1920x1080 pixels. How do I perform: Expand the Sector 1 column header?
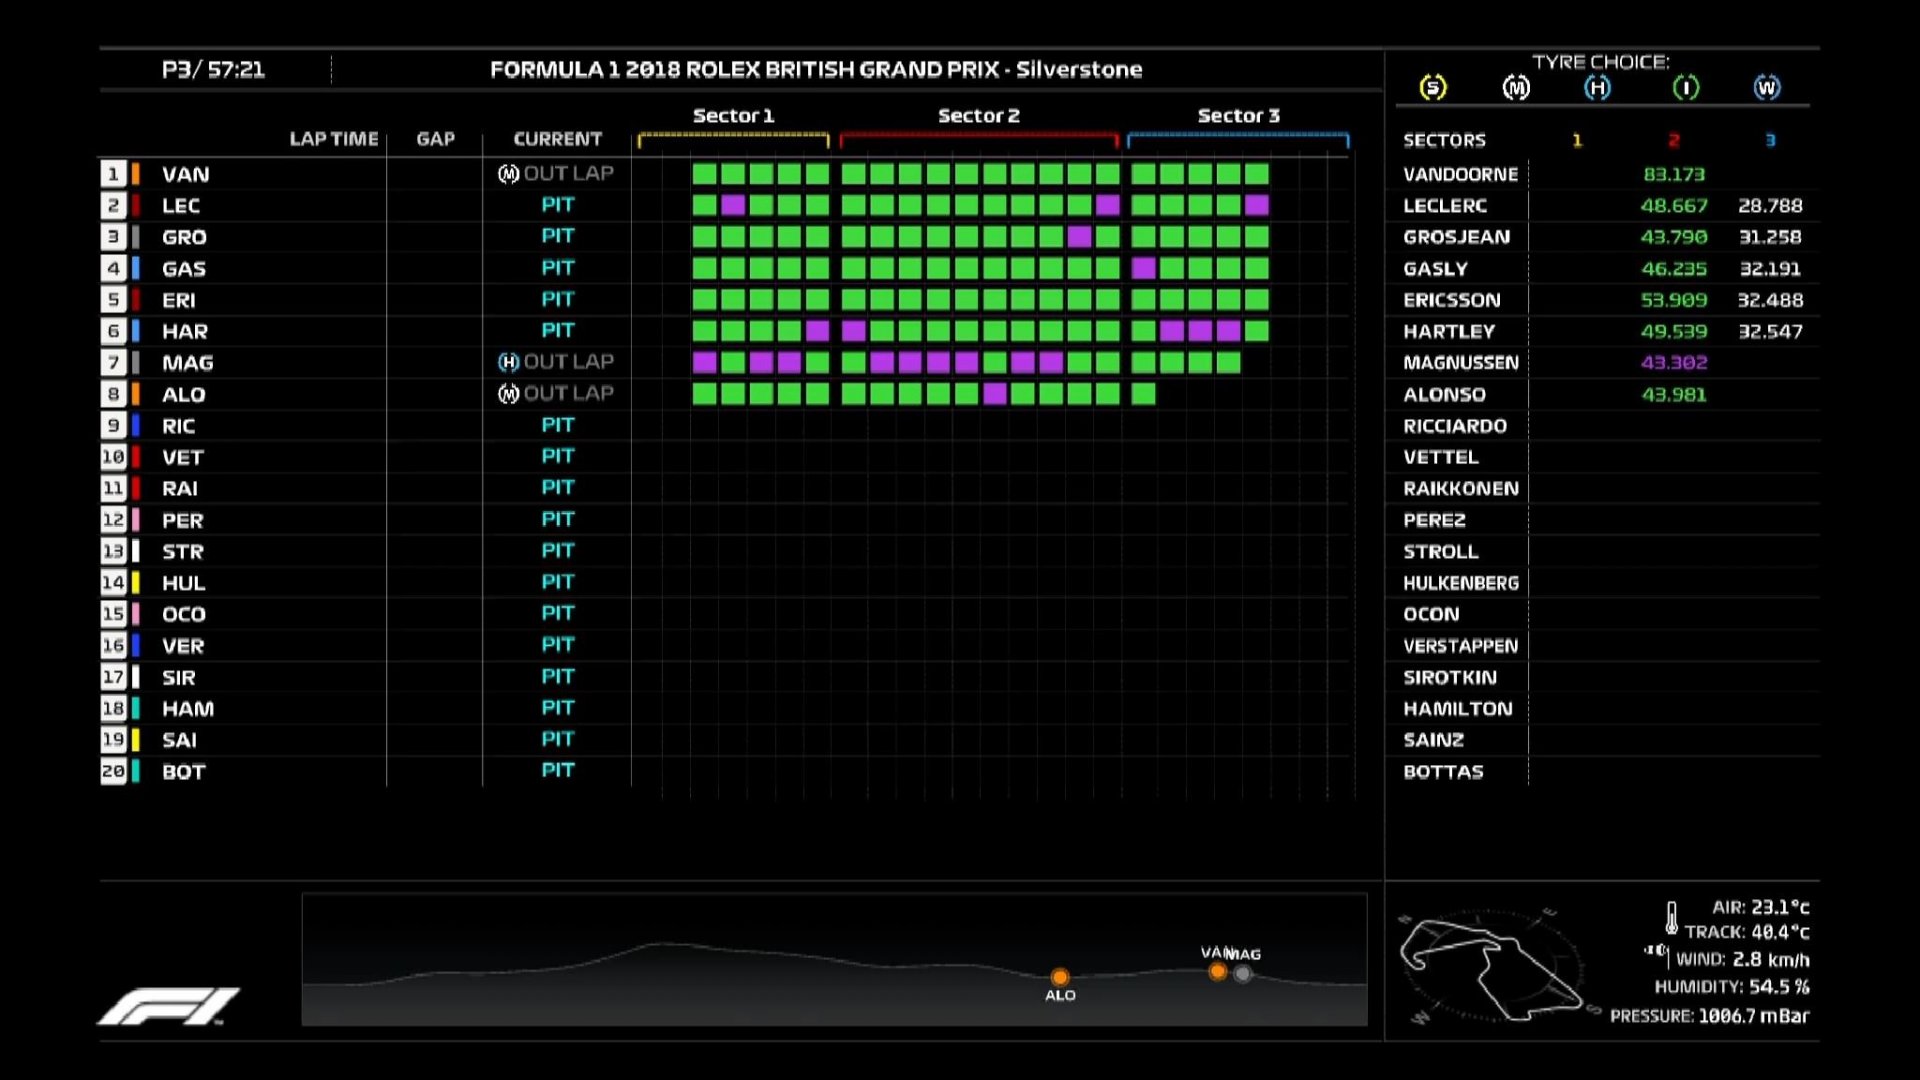(733, 116)
